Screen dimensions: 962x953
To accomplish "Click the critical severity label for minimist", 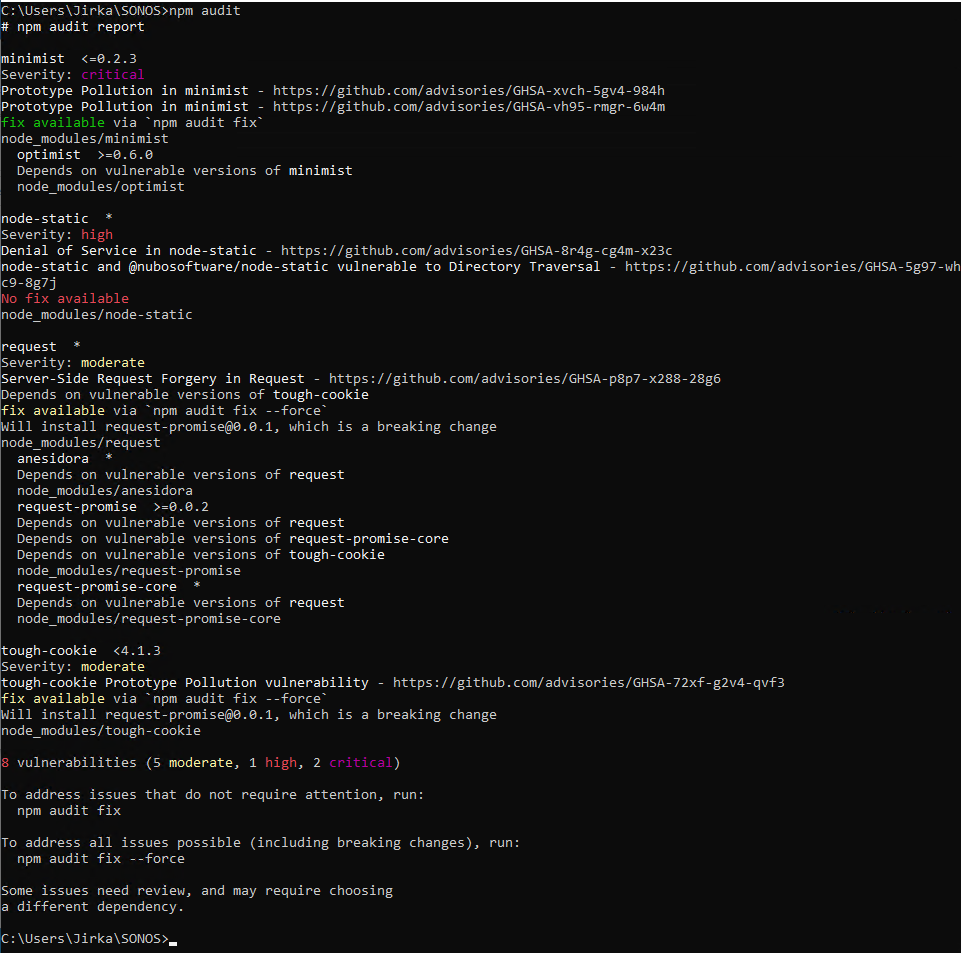I will (115, 74).
